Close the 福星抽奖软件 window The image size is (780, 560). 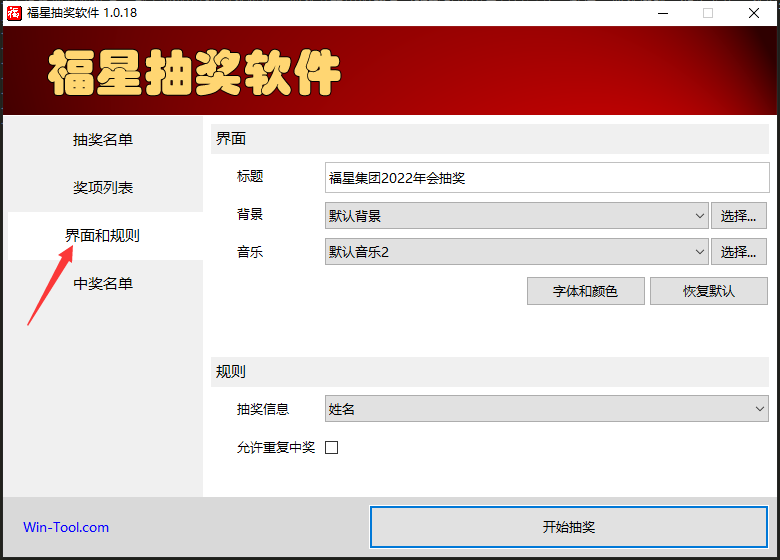point(754,13)
